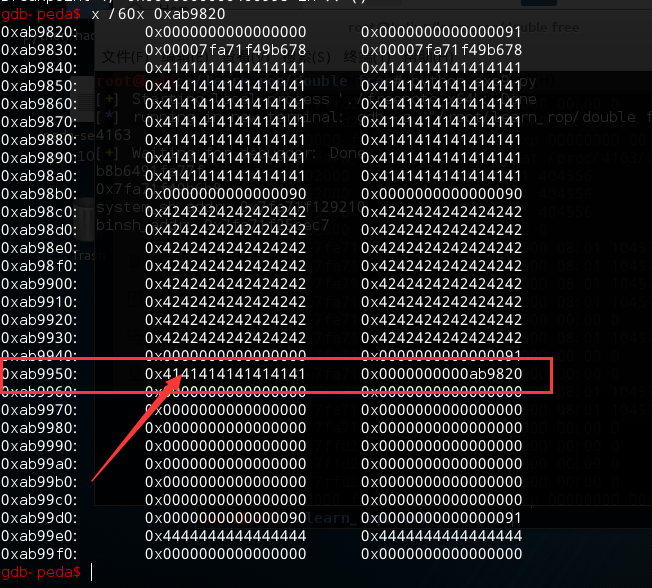Click the 0xab99d0 address label
Viewport: 652px width, 588px height.
click(39, 517)
